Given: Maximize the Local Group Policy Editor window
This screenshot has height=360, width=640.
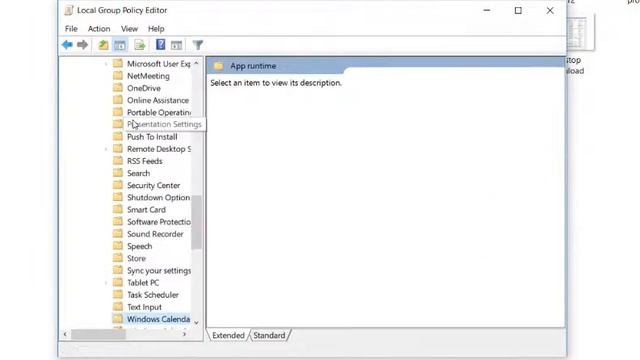Looking at the screenshot, I should 518,11.
